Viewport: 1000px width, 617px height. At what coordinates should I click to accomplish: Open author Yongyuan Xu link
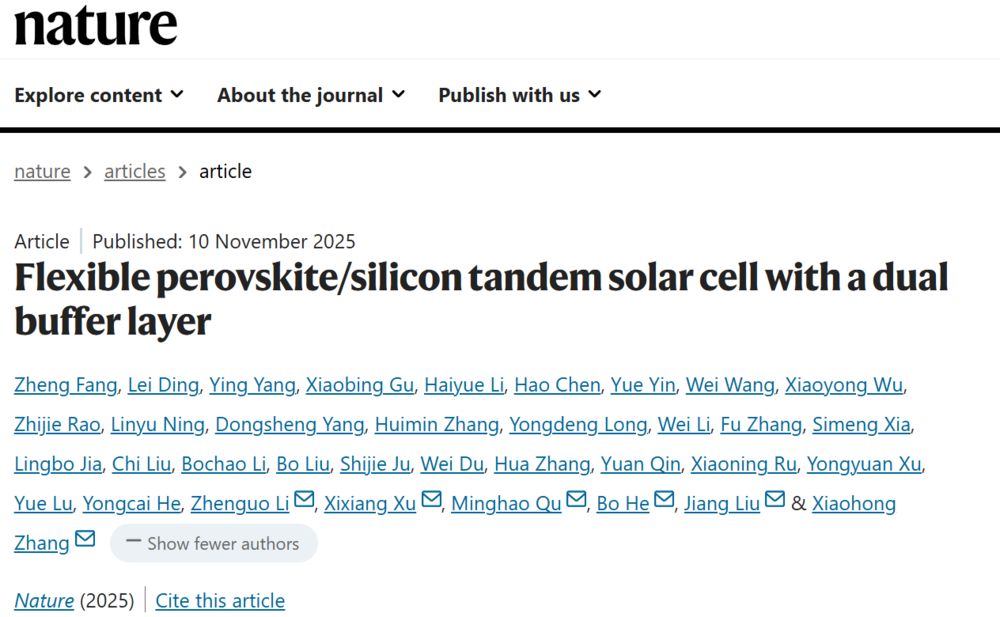[x=864, y=464]
